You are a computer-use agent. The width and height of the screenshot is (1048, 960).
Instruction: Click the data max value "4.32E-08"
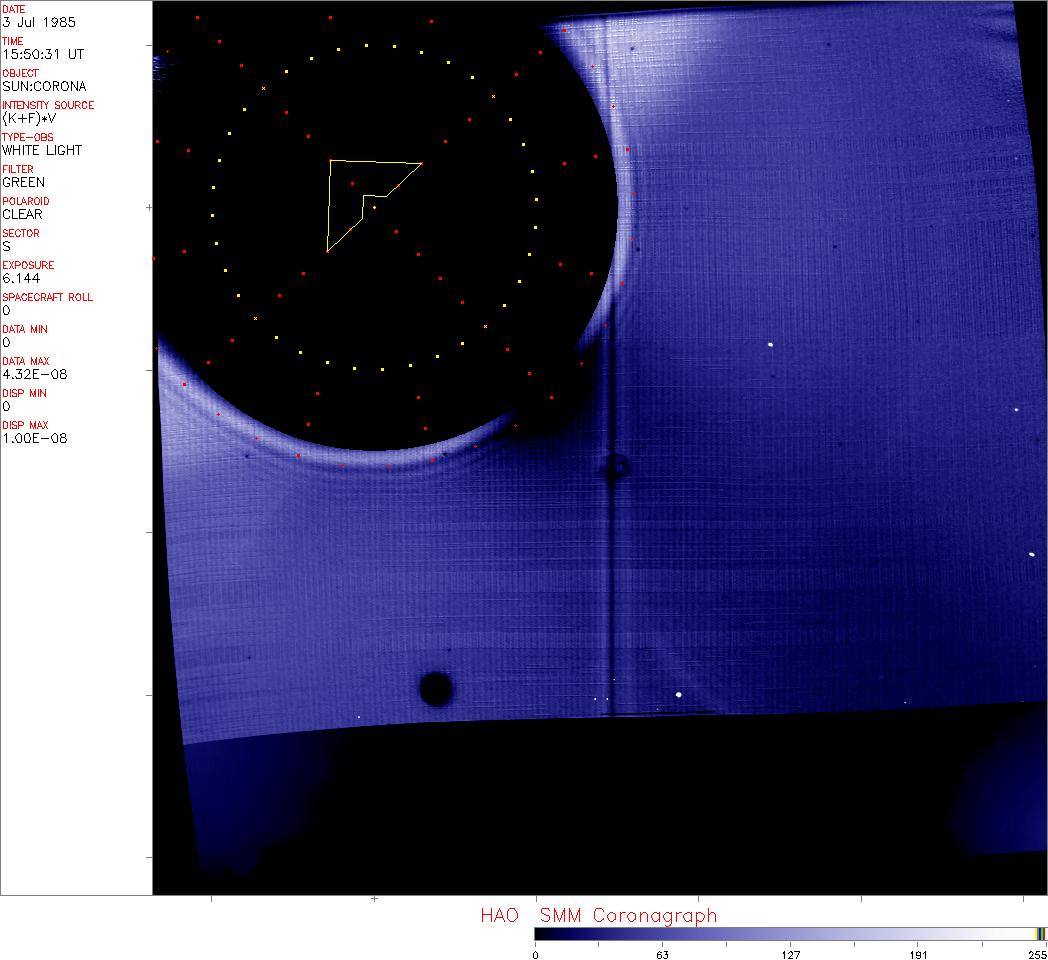[32, 374]
